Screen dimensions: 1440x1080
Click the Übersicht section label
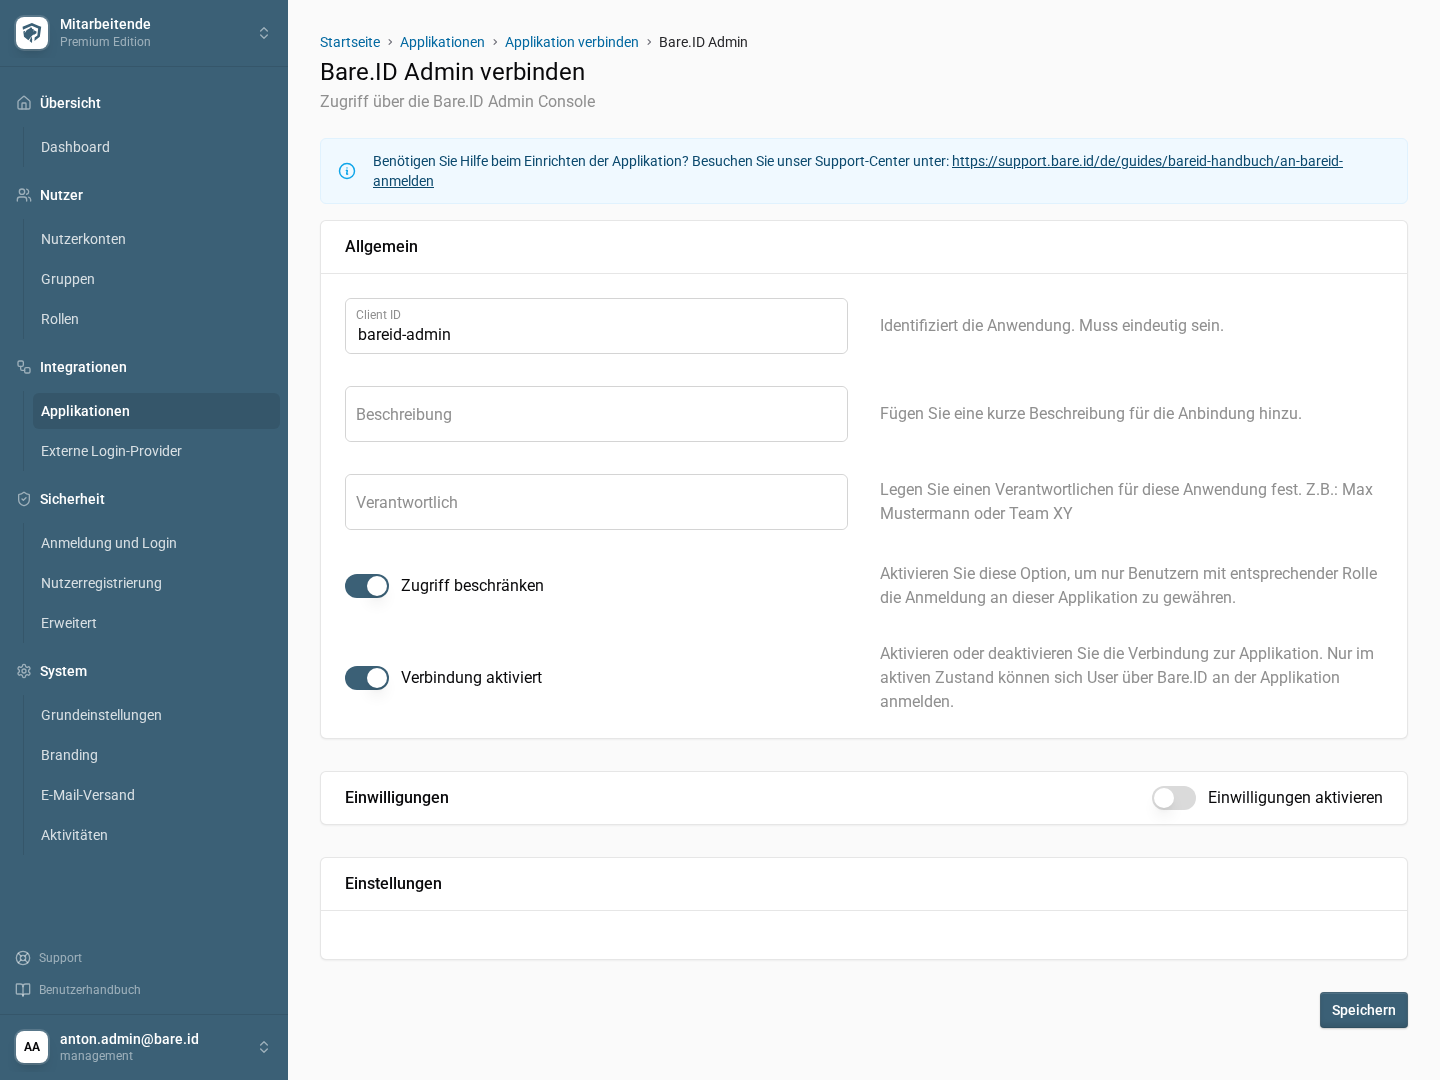click(70, 103)
